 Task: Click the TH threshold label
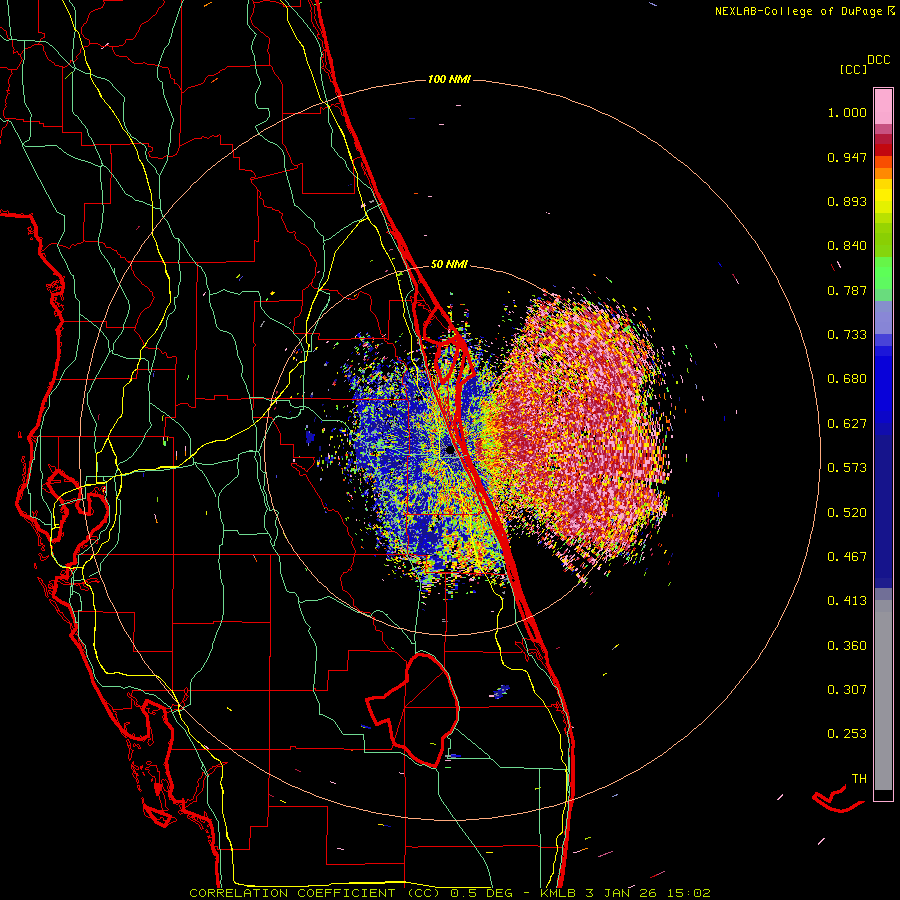pyautogui.click(x=859, y=779)
